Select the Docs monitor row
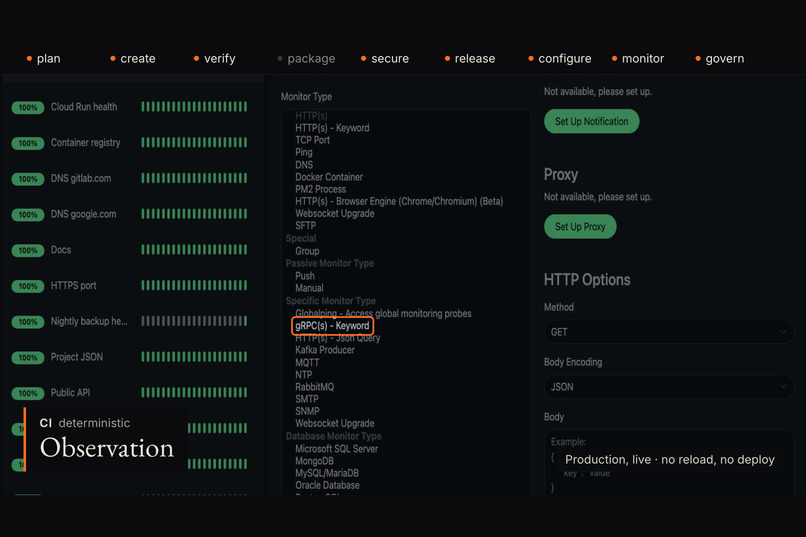 point(130,250)
